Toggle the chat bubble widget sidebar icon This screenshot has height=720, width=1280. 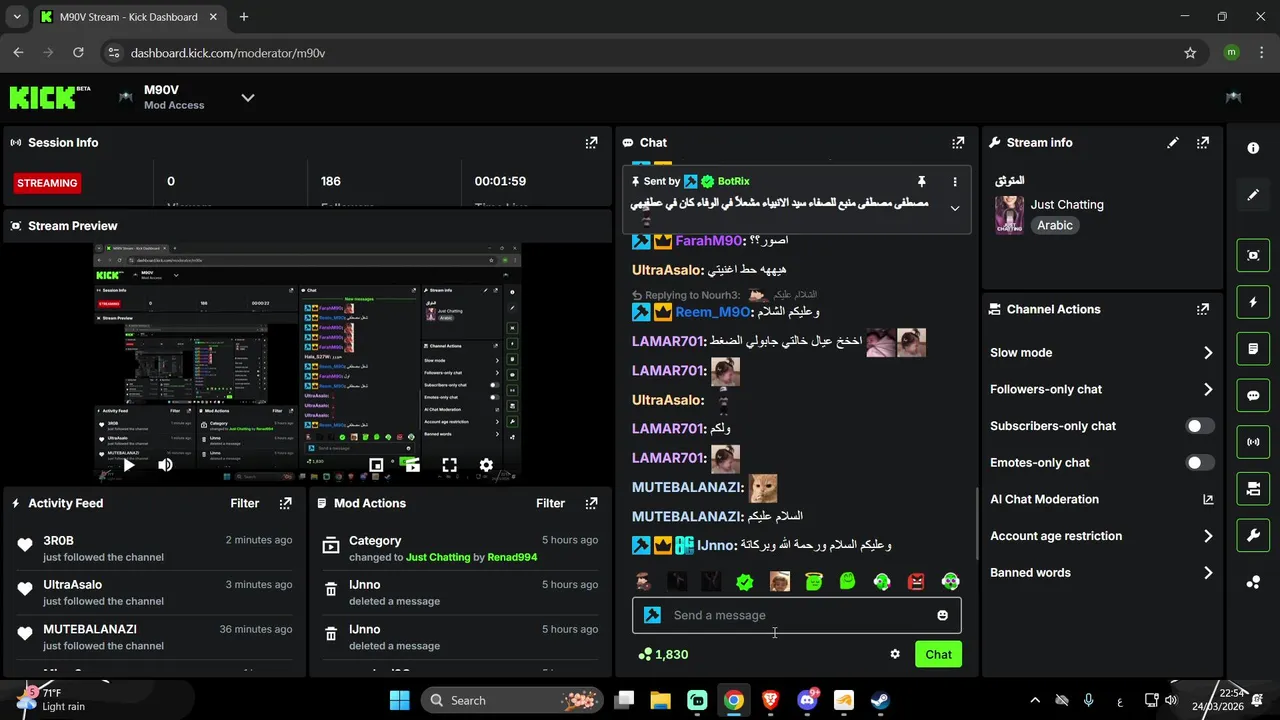pos(1253,395)
